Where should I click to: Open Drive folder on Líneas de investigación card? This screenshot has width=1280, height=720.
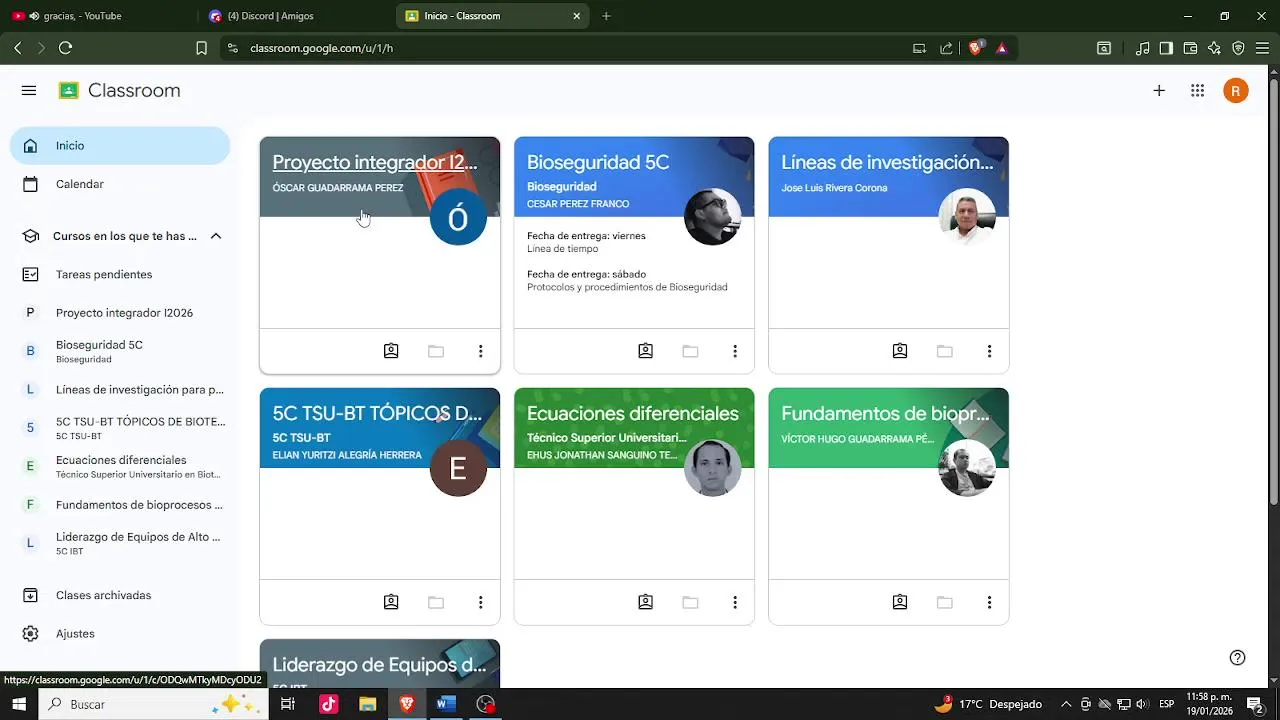pos(945,351)
